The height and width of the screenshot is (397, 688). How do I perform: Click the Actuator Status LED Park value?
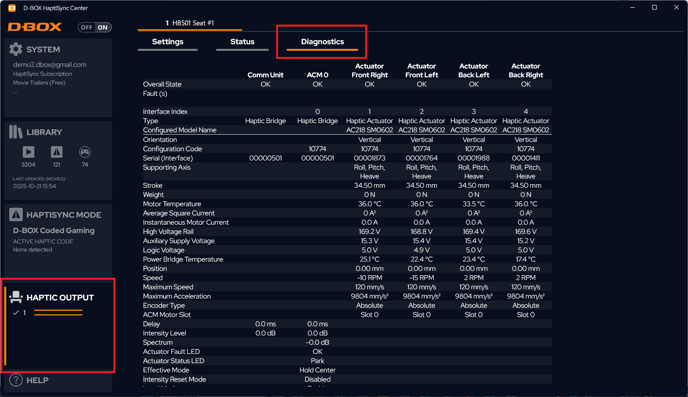(317, 361)
